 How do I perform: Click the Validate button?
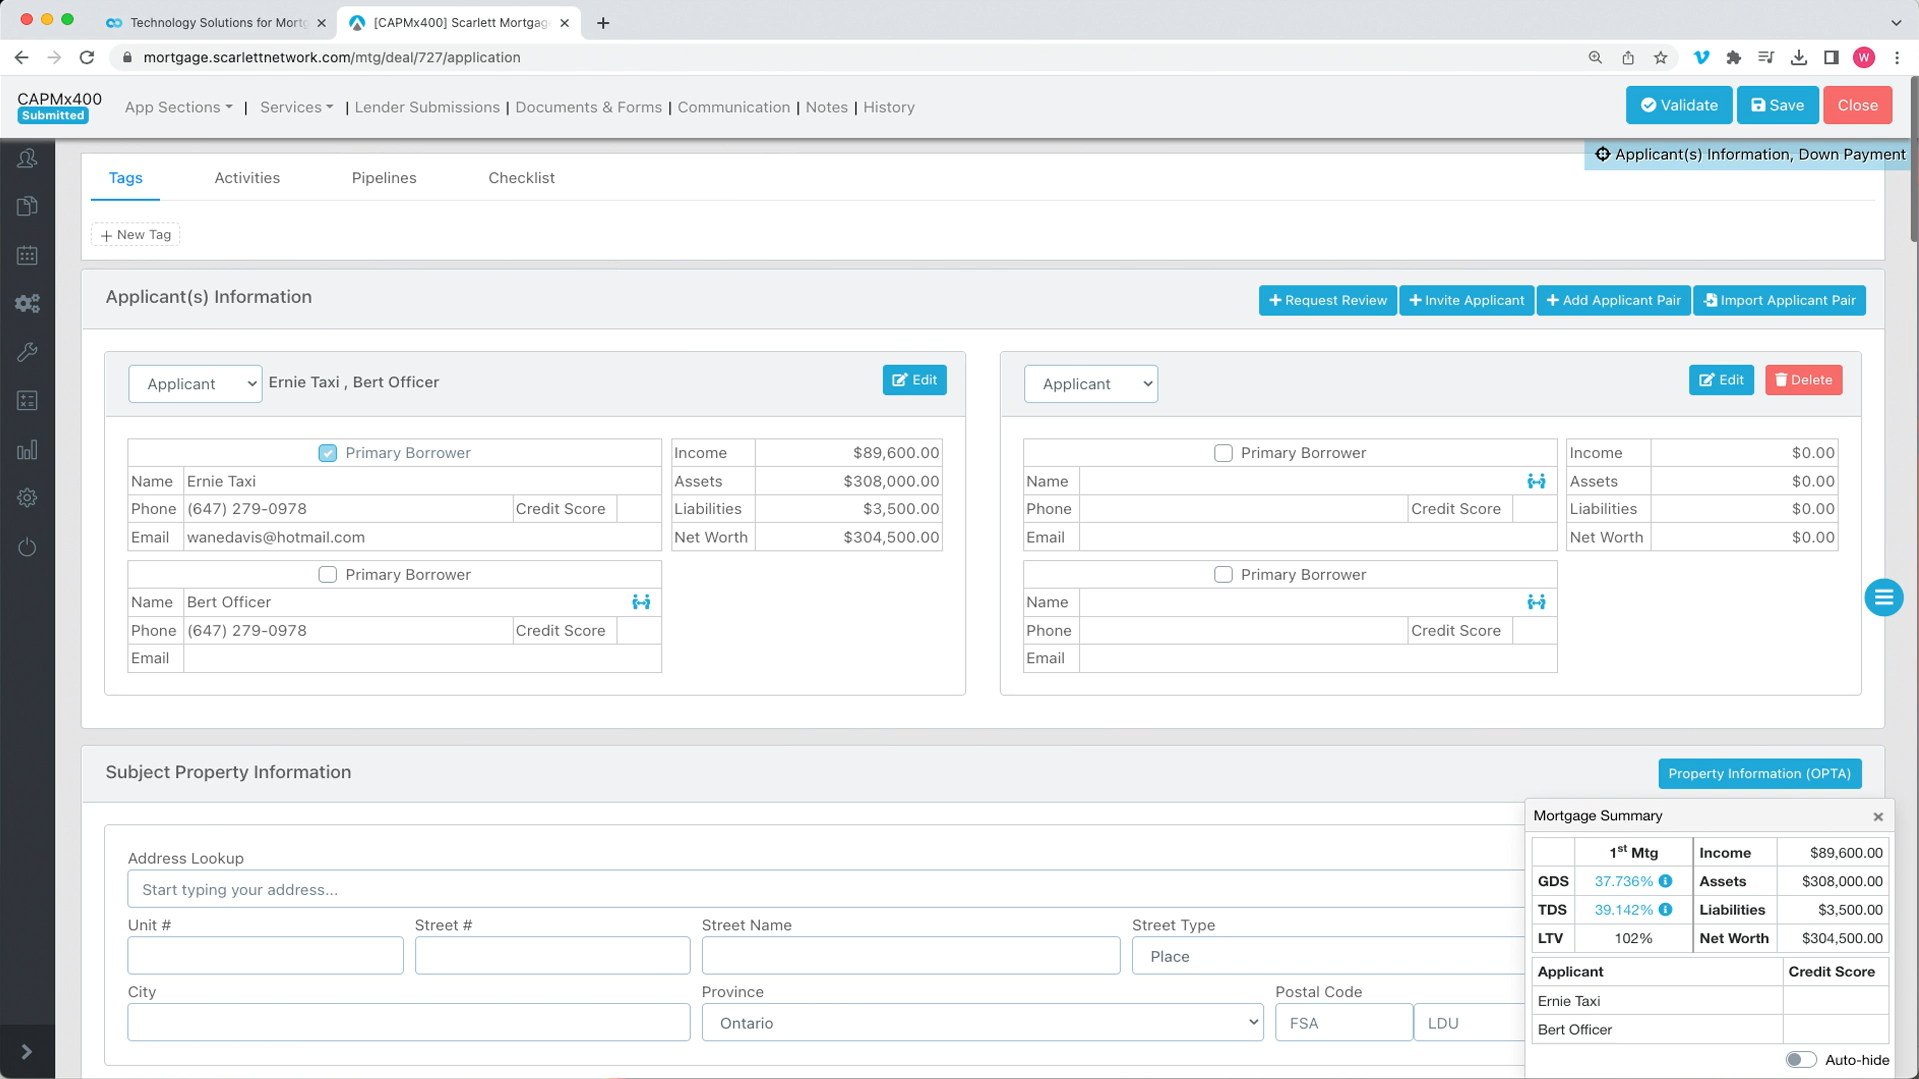[1678, 105]
